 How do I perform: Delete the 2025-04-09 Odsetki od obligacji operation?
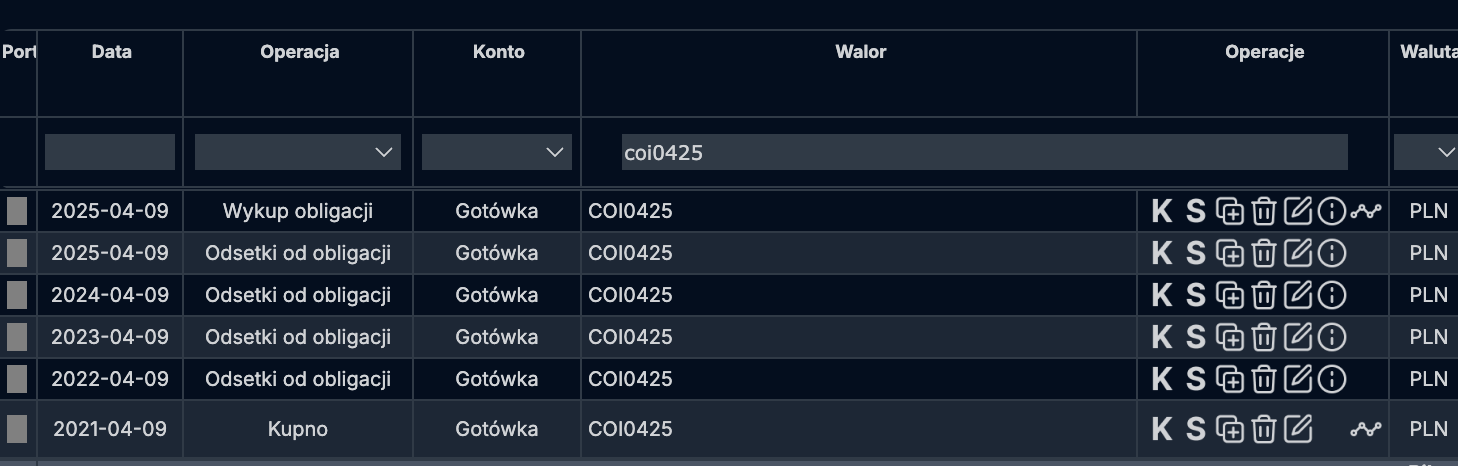1264,253
